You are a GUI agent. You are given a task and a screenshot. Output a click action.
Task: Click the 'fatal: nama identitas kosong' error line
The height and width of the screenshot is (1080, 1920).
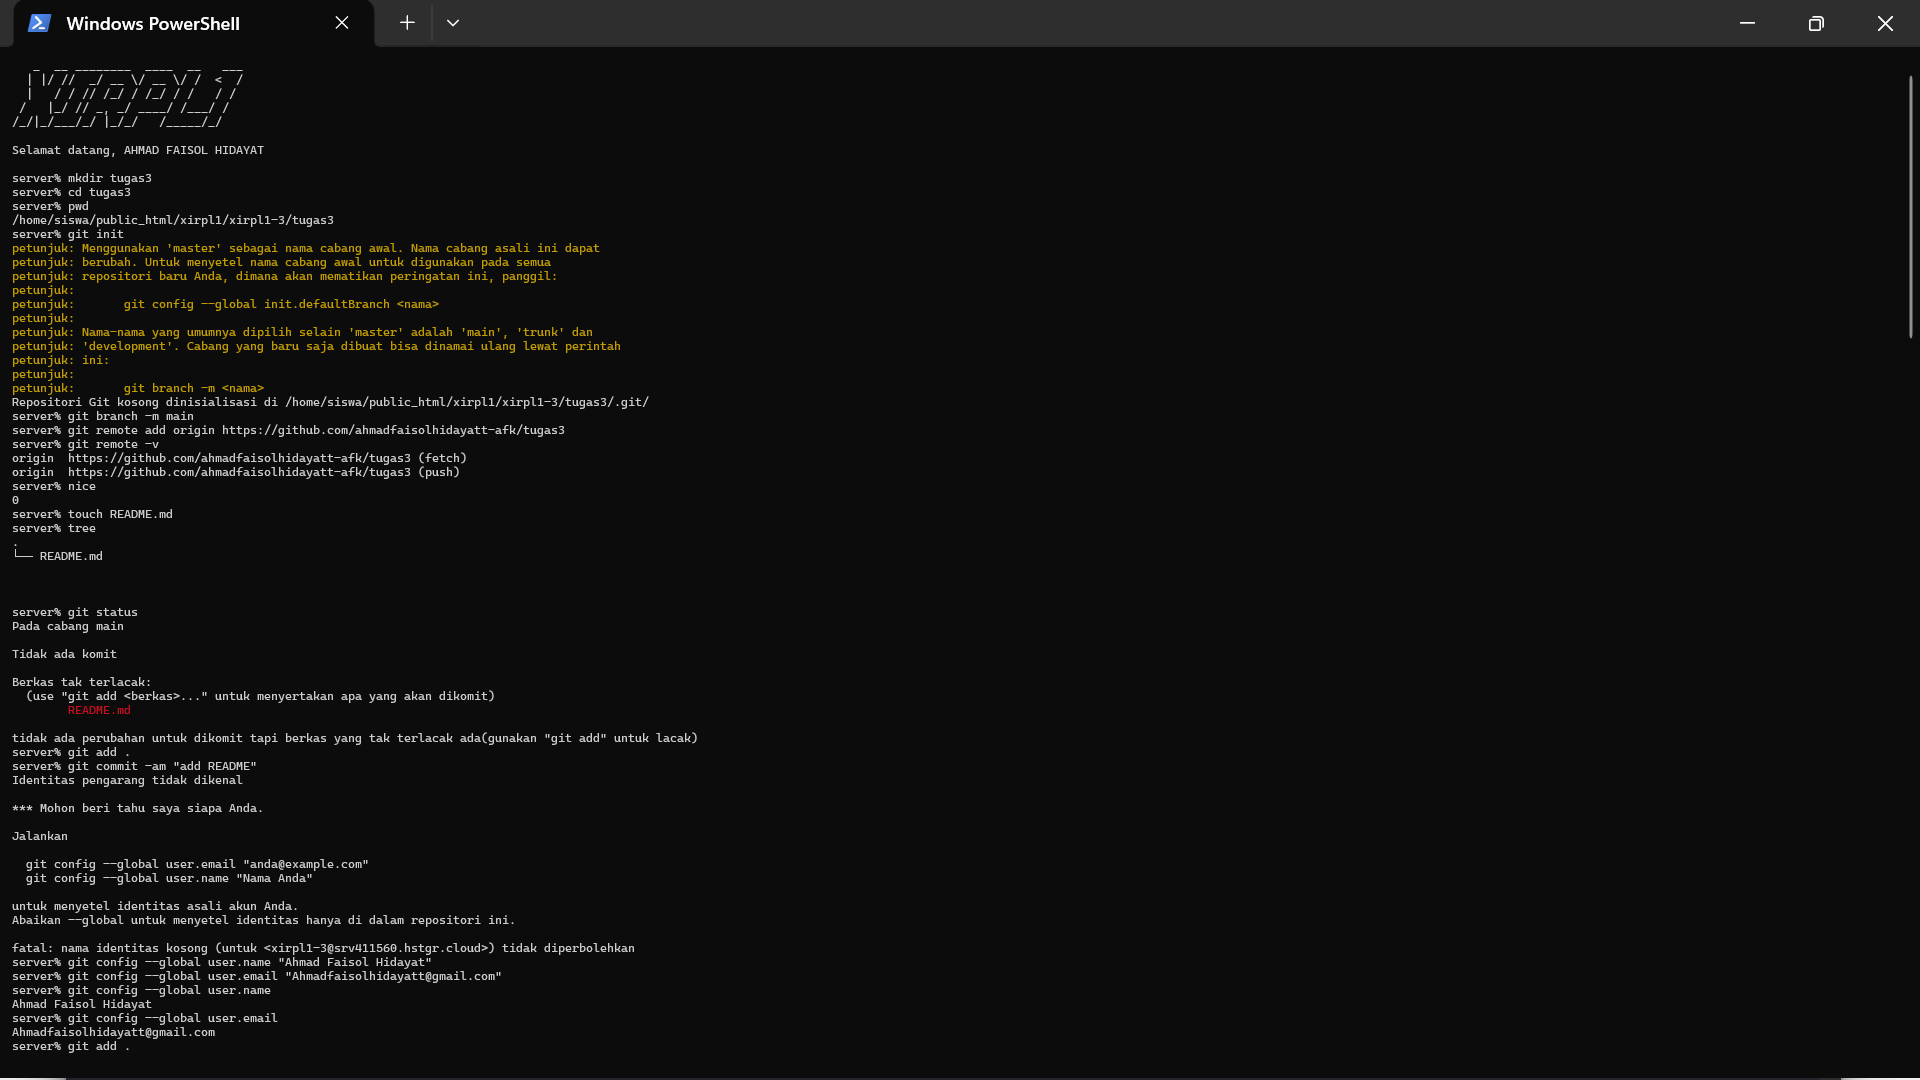tap(323, 948)
